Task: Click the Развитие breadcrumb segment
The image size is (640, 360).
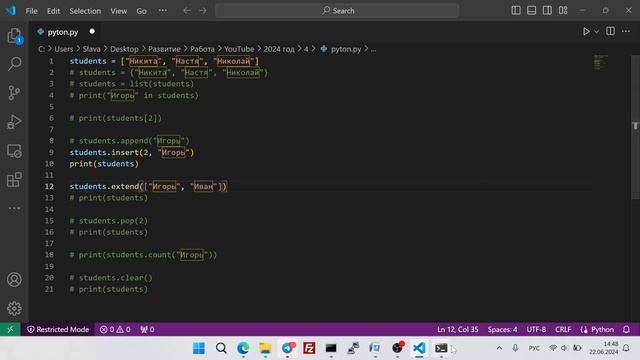Action: click(x=164, y=49)
